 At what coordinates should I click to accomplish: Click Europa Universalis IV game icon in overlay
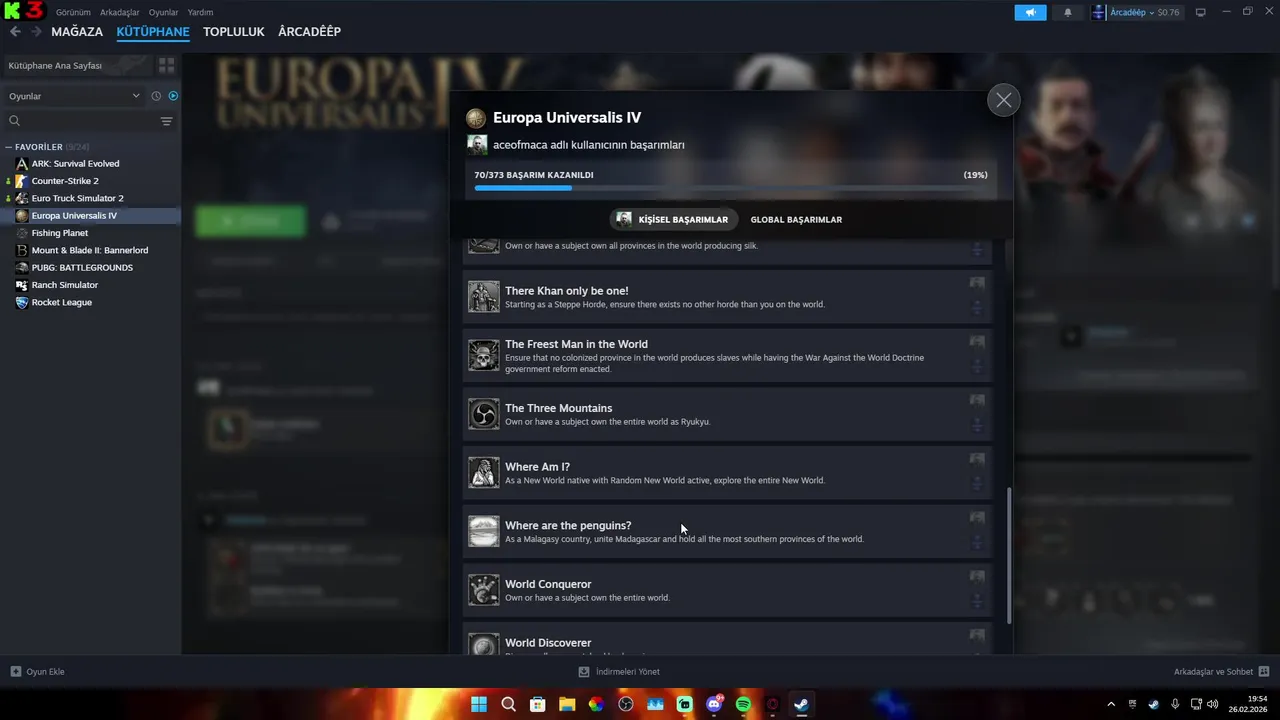coord(476,118)
